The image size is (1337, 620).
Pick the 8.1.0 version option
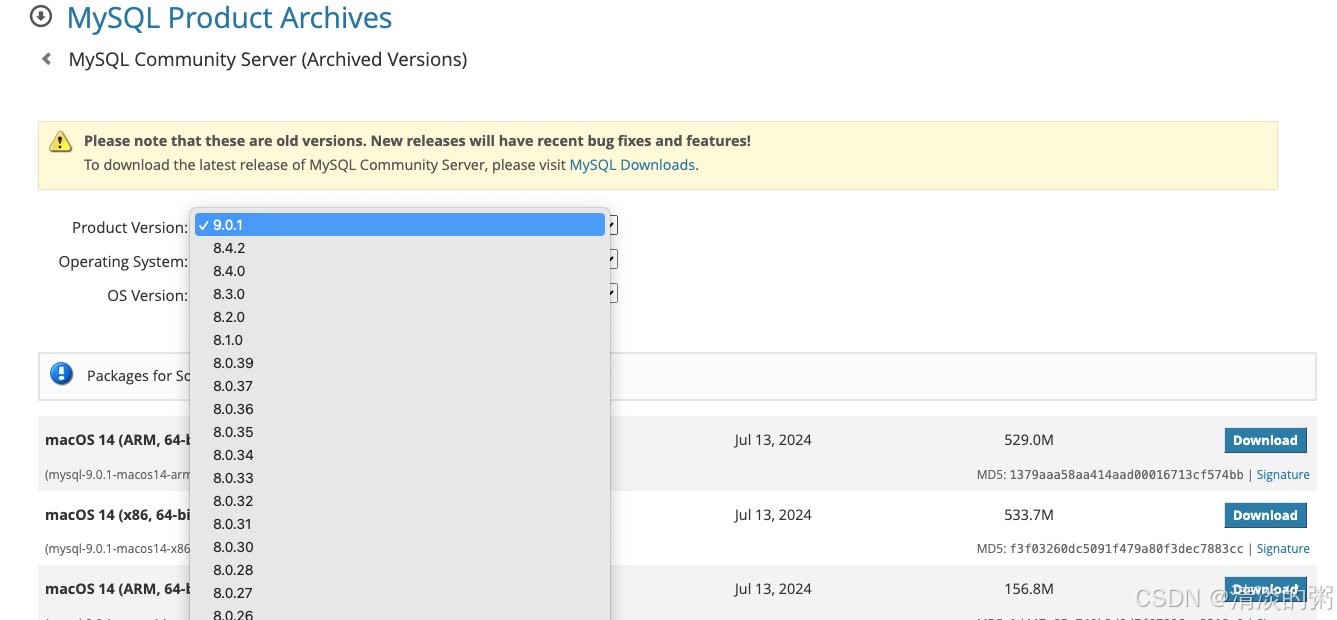click(400, 340)
